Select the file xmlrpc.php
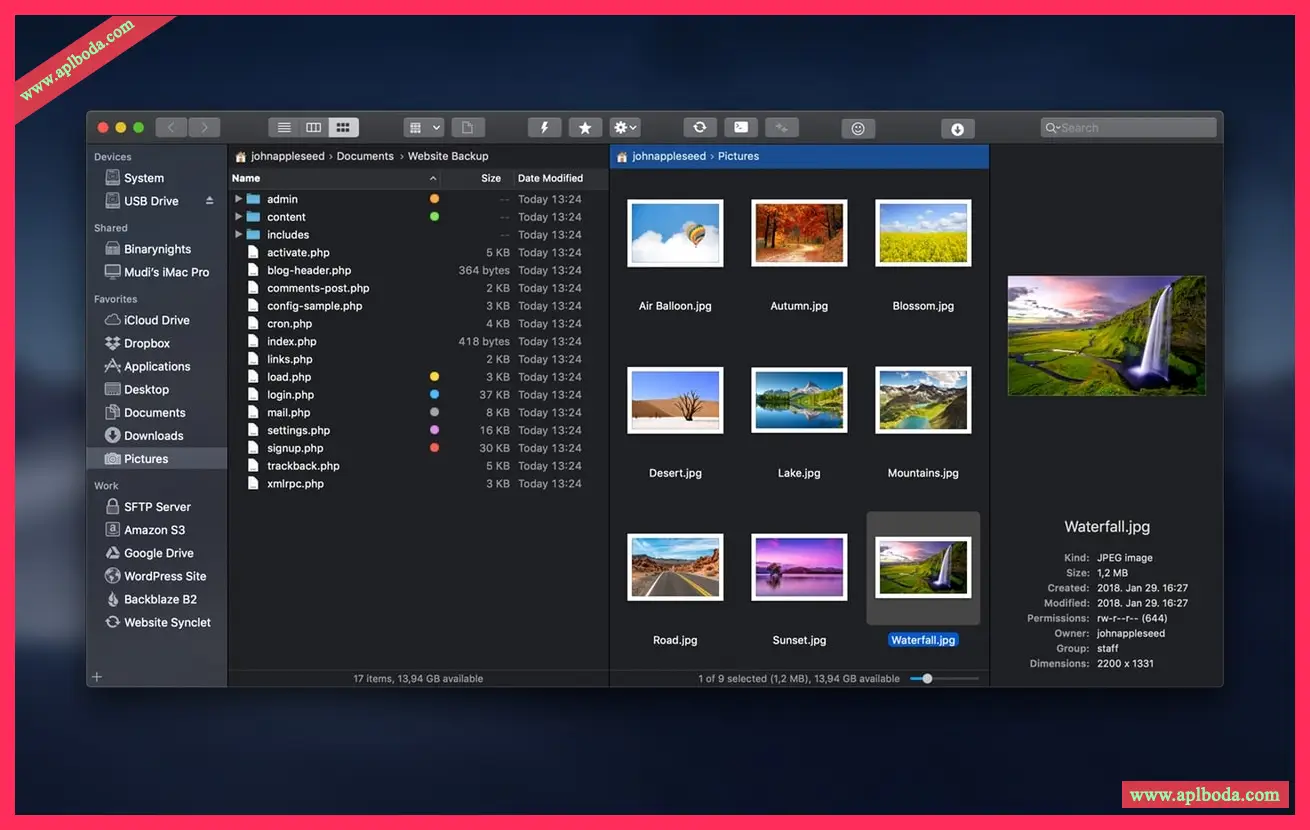 pos(419,484)
